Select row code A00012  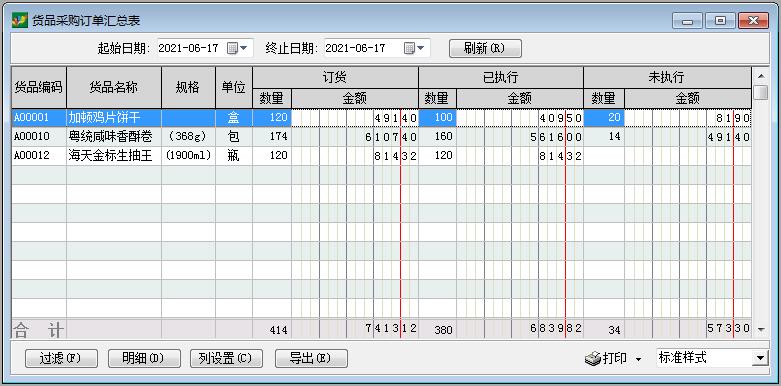[39, 156]
